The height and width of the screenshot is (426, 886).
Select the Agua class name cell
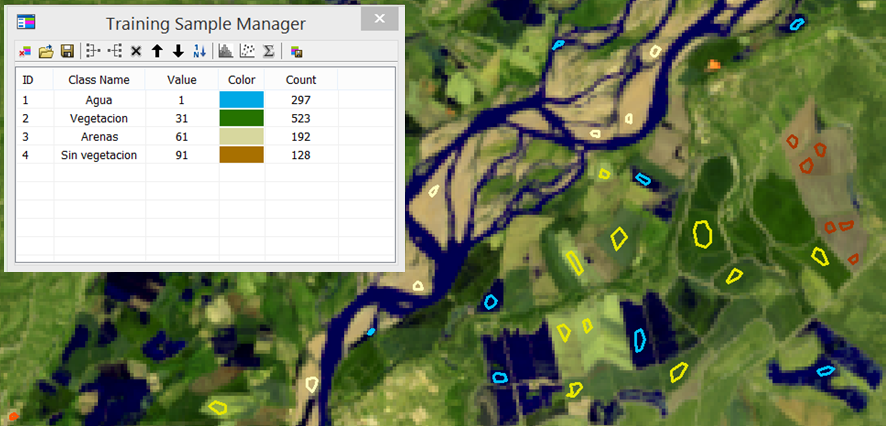tap(99, 100)
